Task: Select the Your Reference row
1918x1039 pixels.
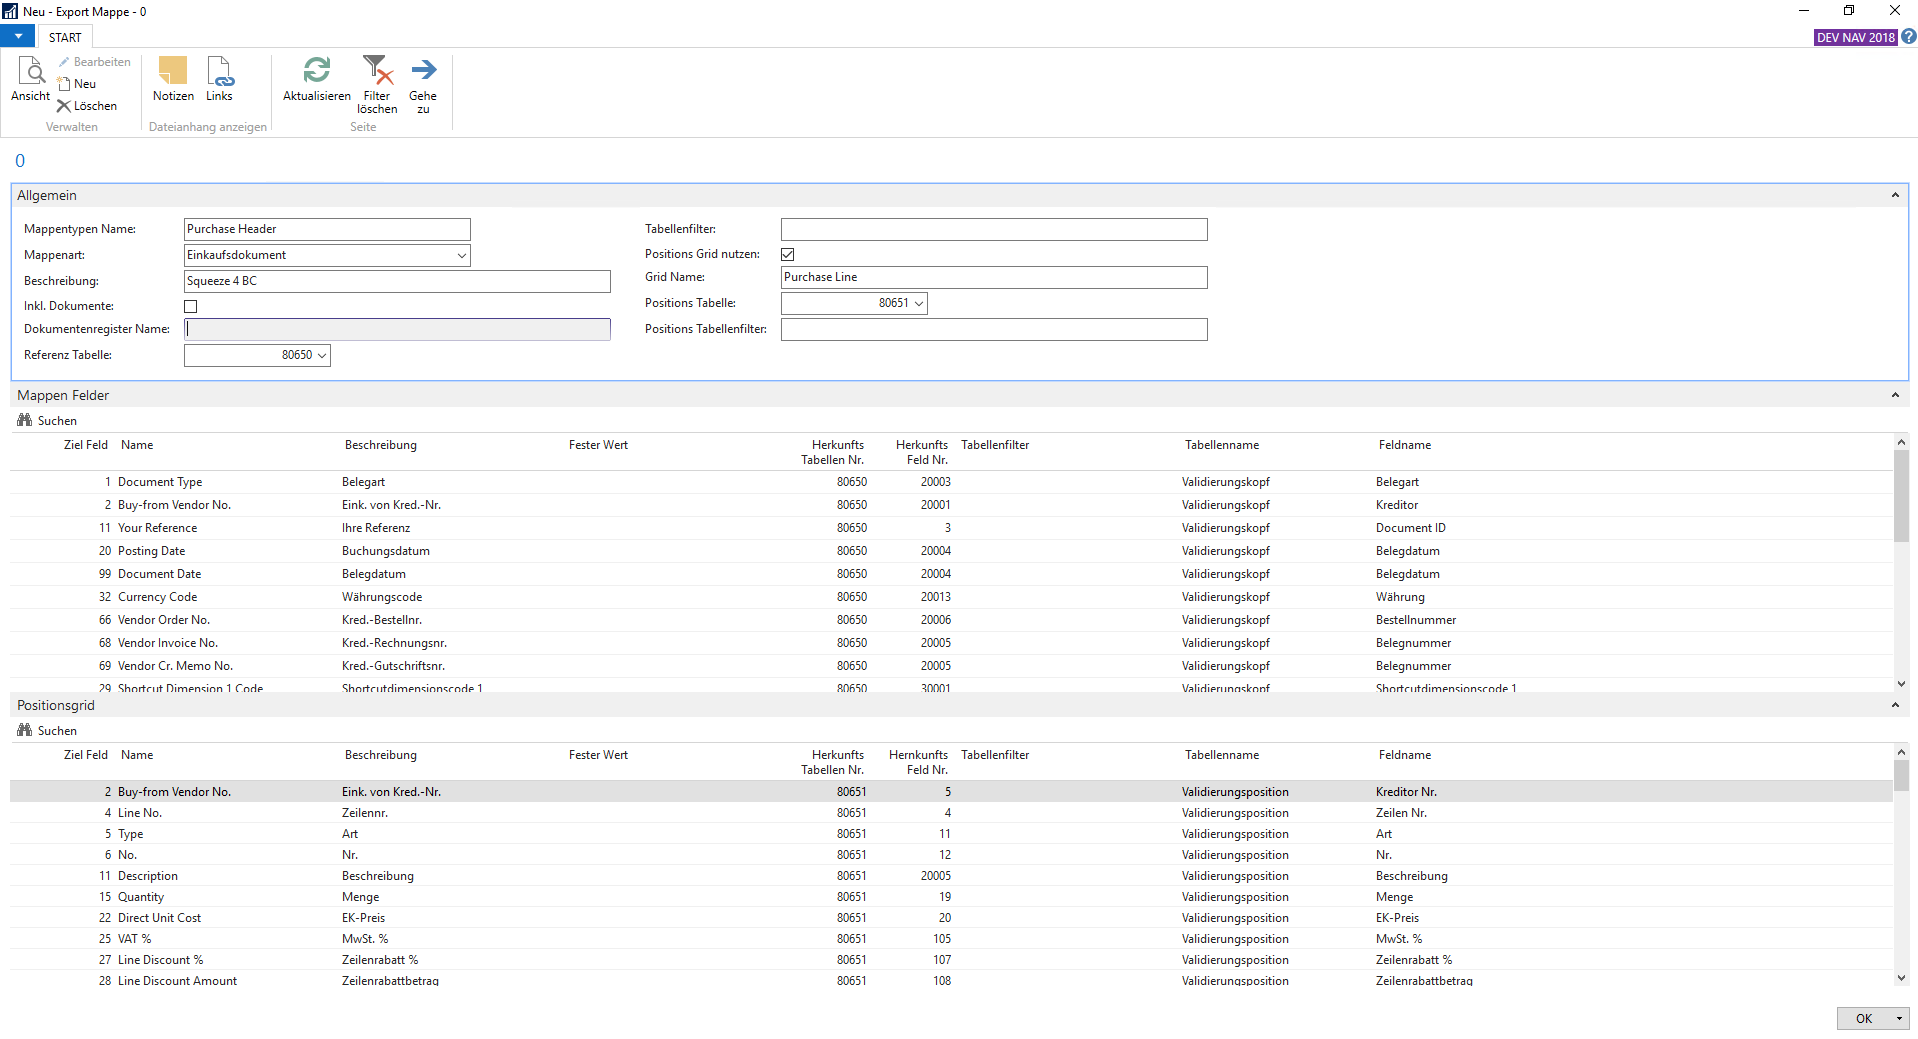Action: coord(951,528)
